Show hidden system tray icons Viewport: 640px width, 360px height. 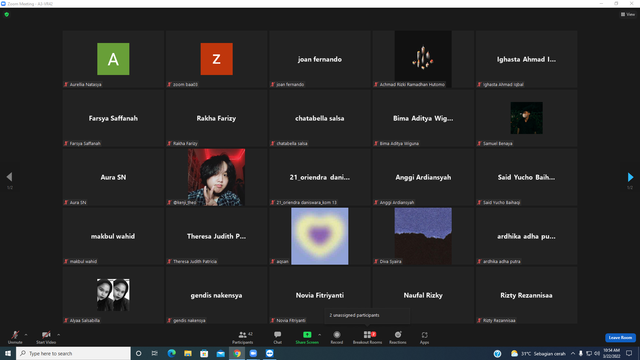point(573,353)
